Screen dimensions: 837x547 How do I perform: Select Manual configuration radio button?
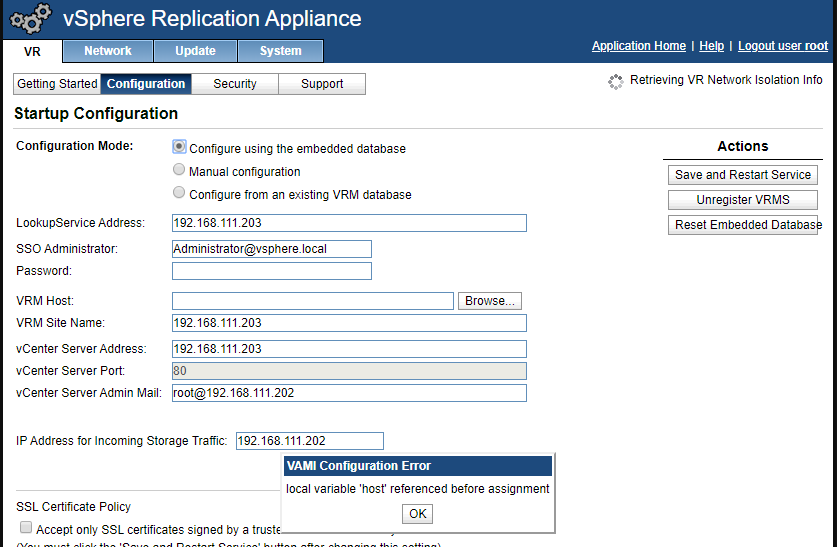(x=179, y=170)
